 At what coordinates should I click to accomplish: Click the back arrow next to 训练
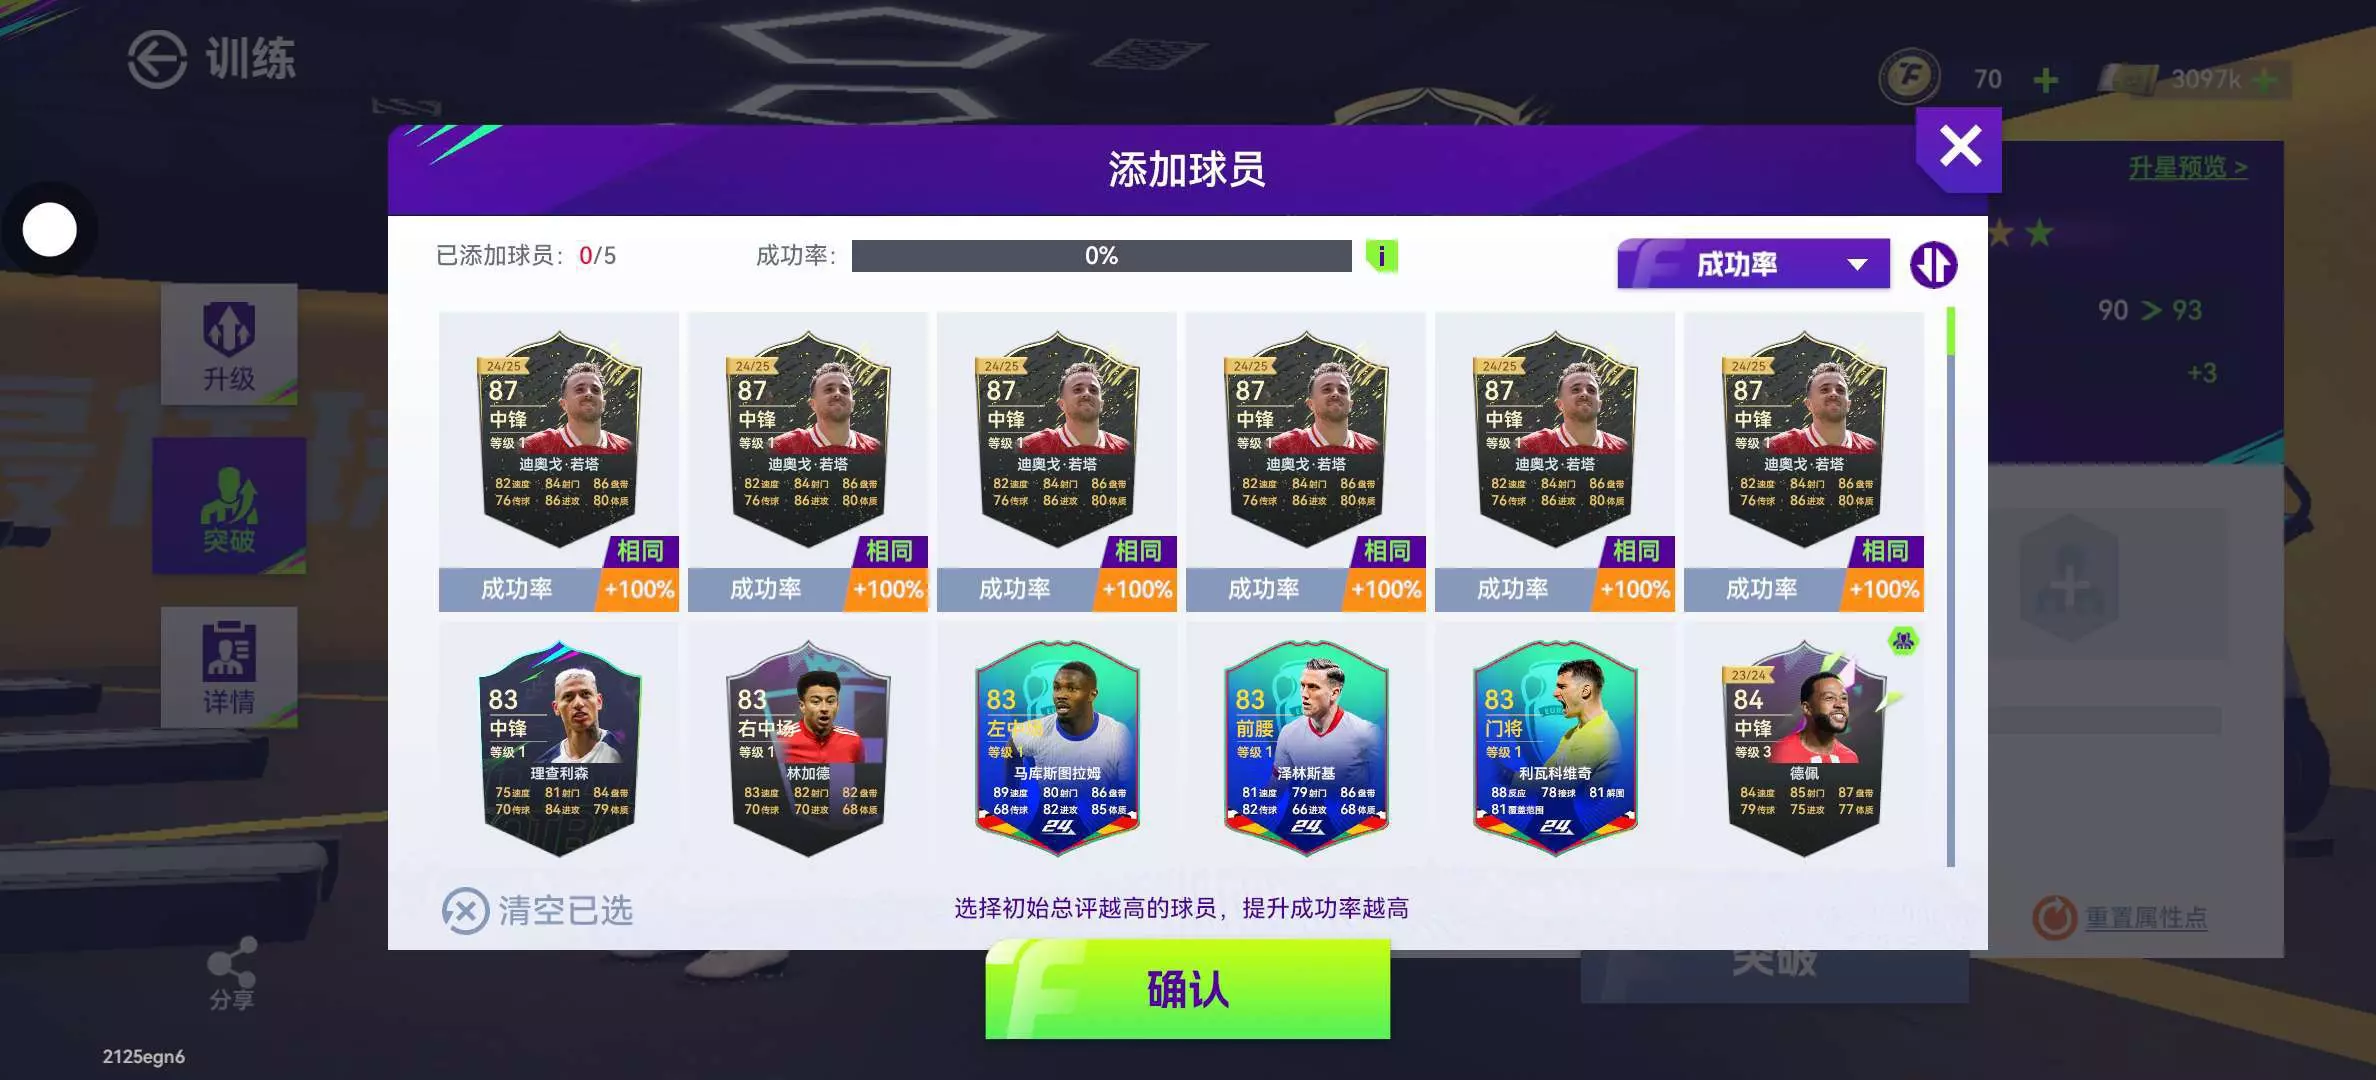tap(157, 59)
